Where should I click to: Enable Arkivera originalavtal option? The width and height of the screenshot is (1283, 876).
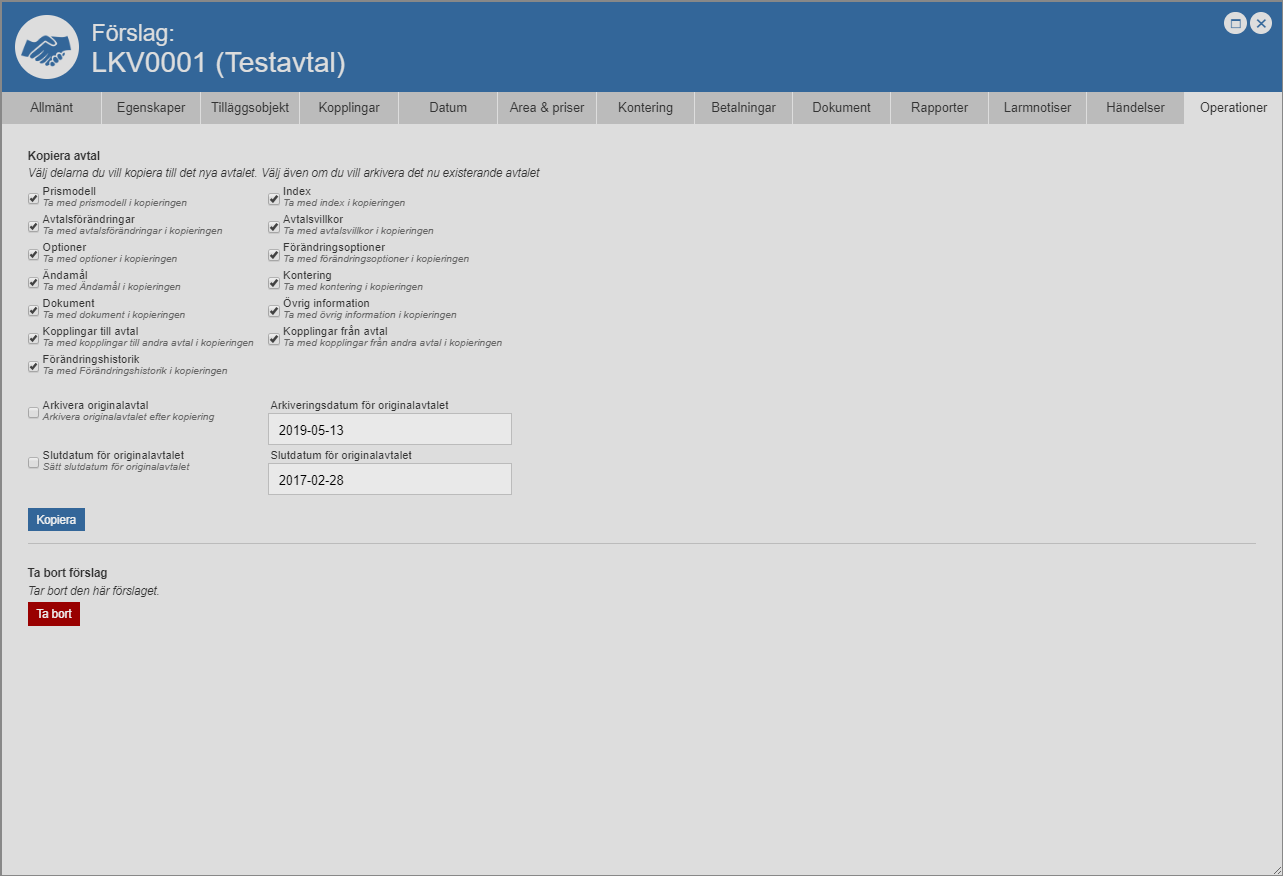pos(34,412)
